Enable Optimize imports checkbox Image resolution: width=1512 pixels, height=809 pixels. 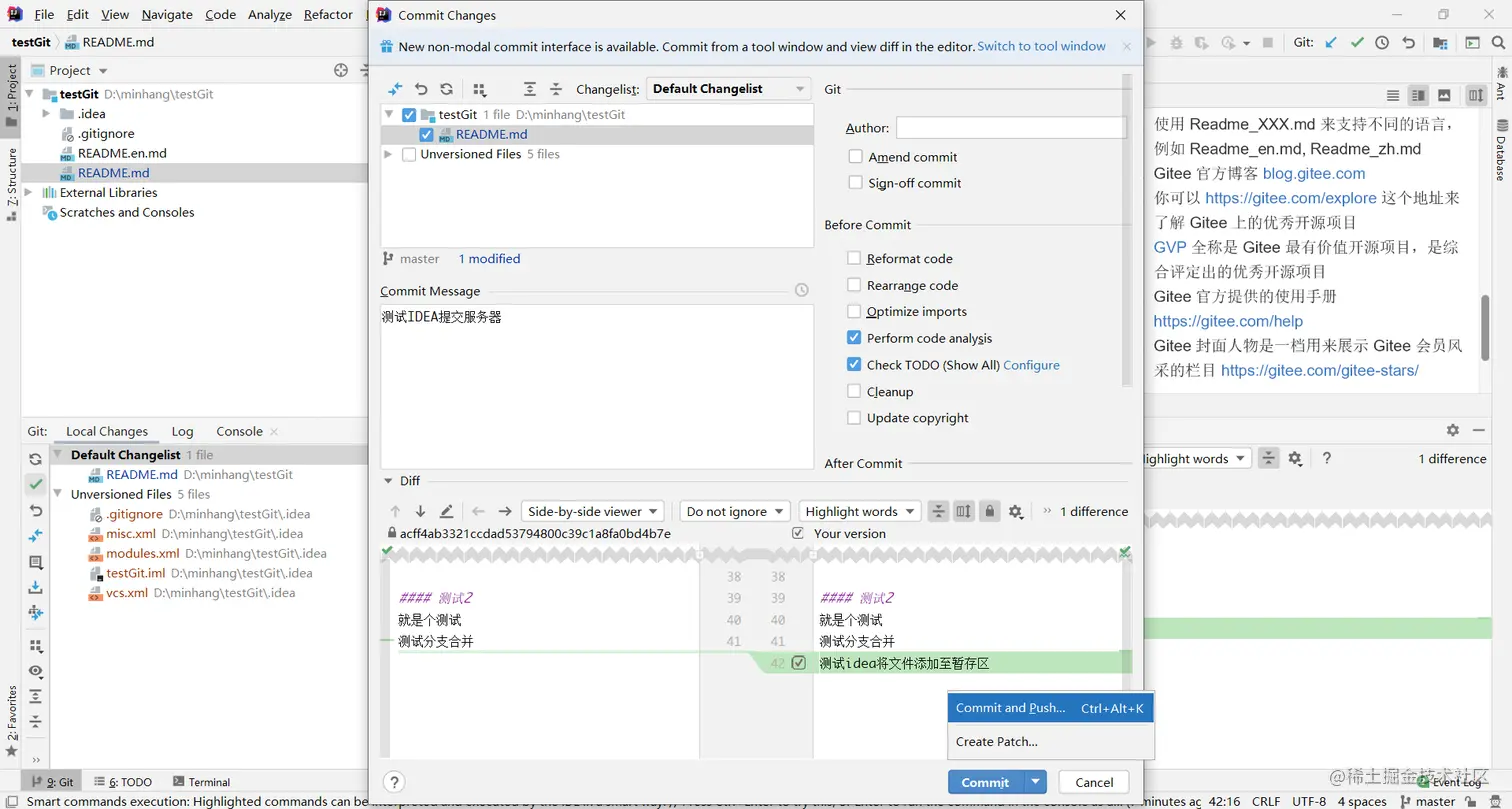pyautogui.click(x=854, y=311)
